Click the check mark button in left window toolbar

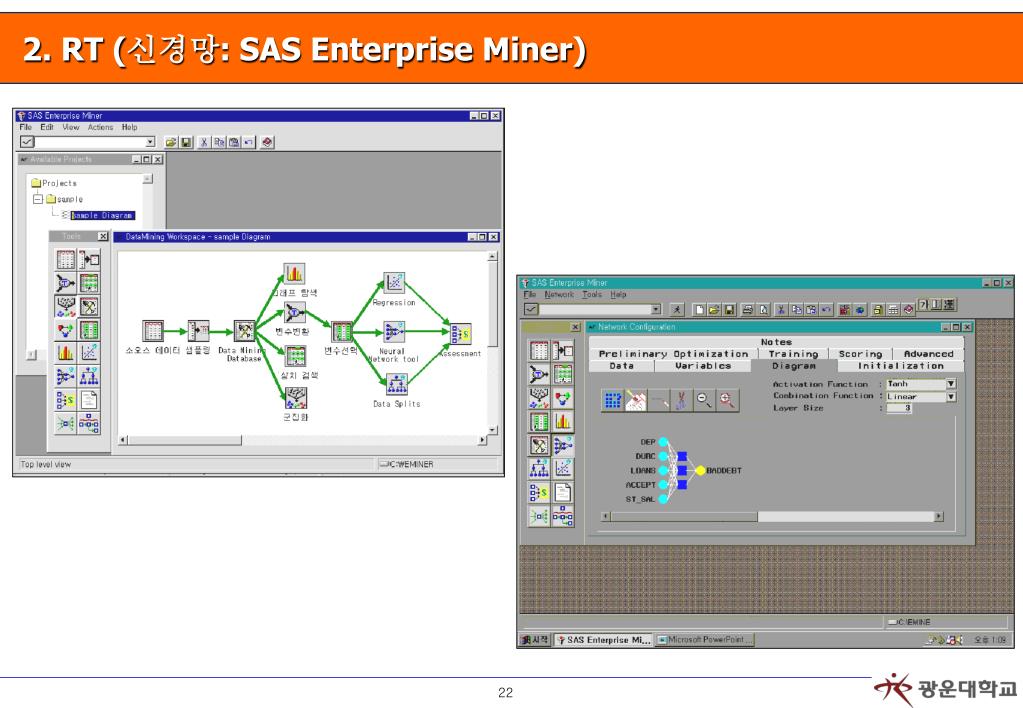click(27, 142)
